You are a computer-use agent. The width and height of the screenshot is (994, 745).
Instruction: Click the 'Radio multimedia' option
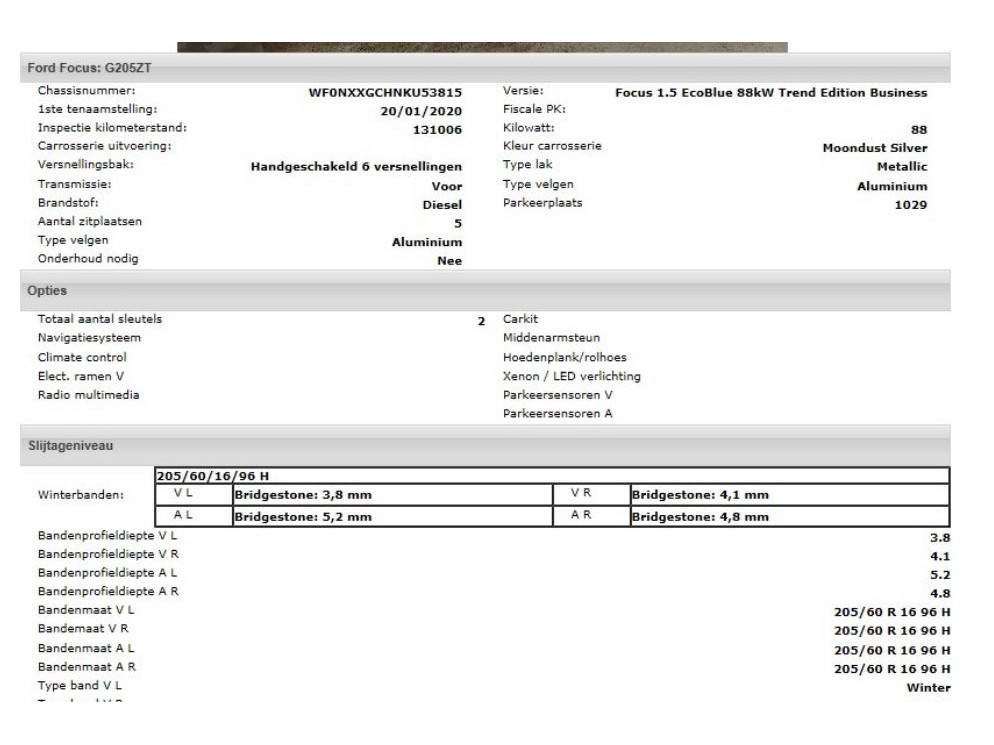(x=88, y=395)
